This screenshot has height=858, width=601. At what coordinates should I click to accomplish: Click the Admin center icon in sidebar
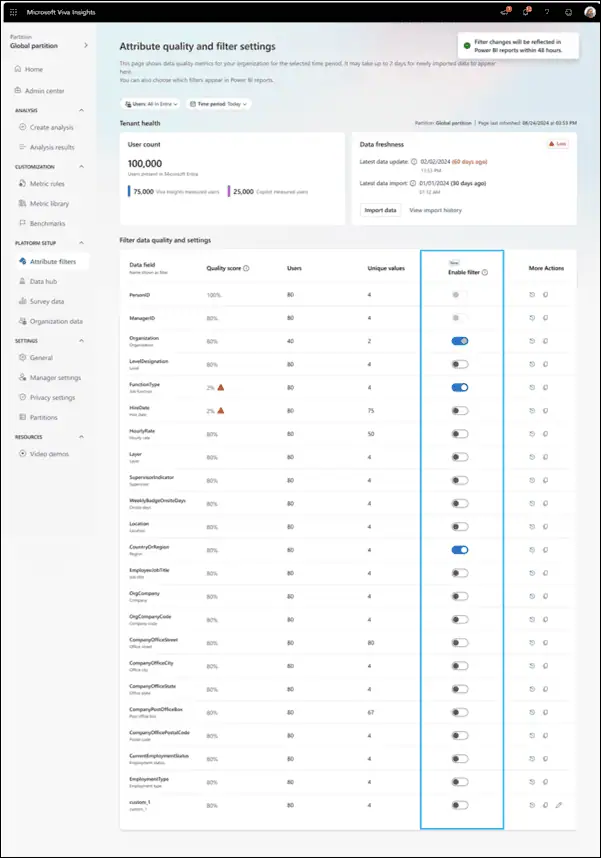(18, 90)
